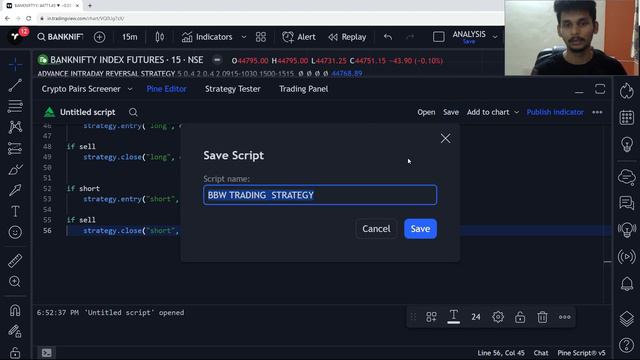This screenshot has height=360, width=640.
Task: Open drawing toolbar templates icon
Action: tap(431, 317)
